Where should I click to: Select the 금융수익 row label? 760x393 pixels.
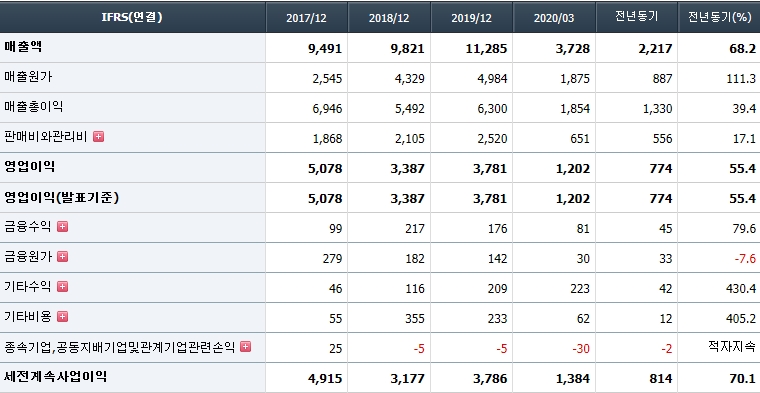pyautogui.click(x=28, y=226)
